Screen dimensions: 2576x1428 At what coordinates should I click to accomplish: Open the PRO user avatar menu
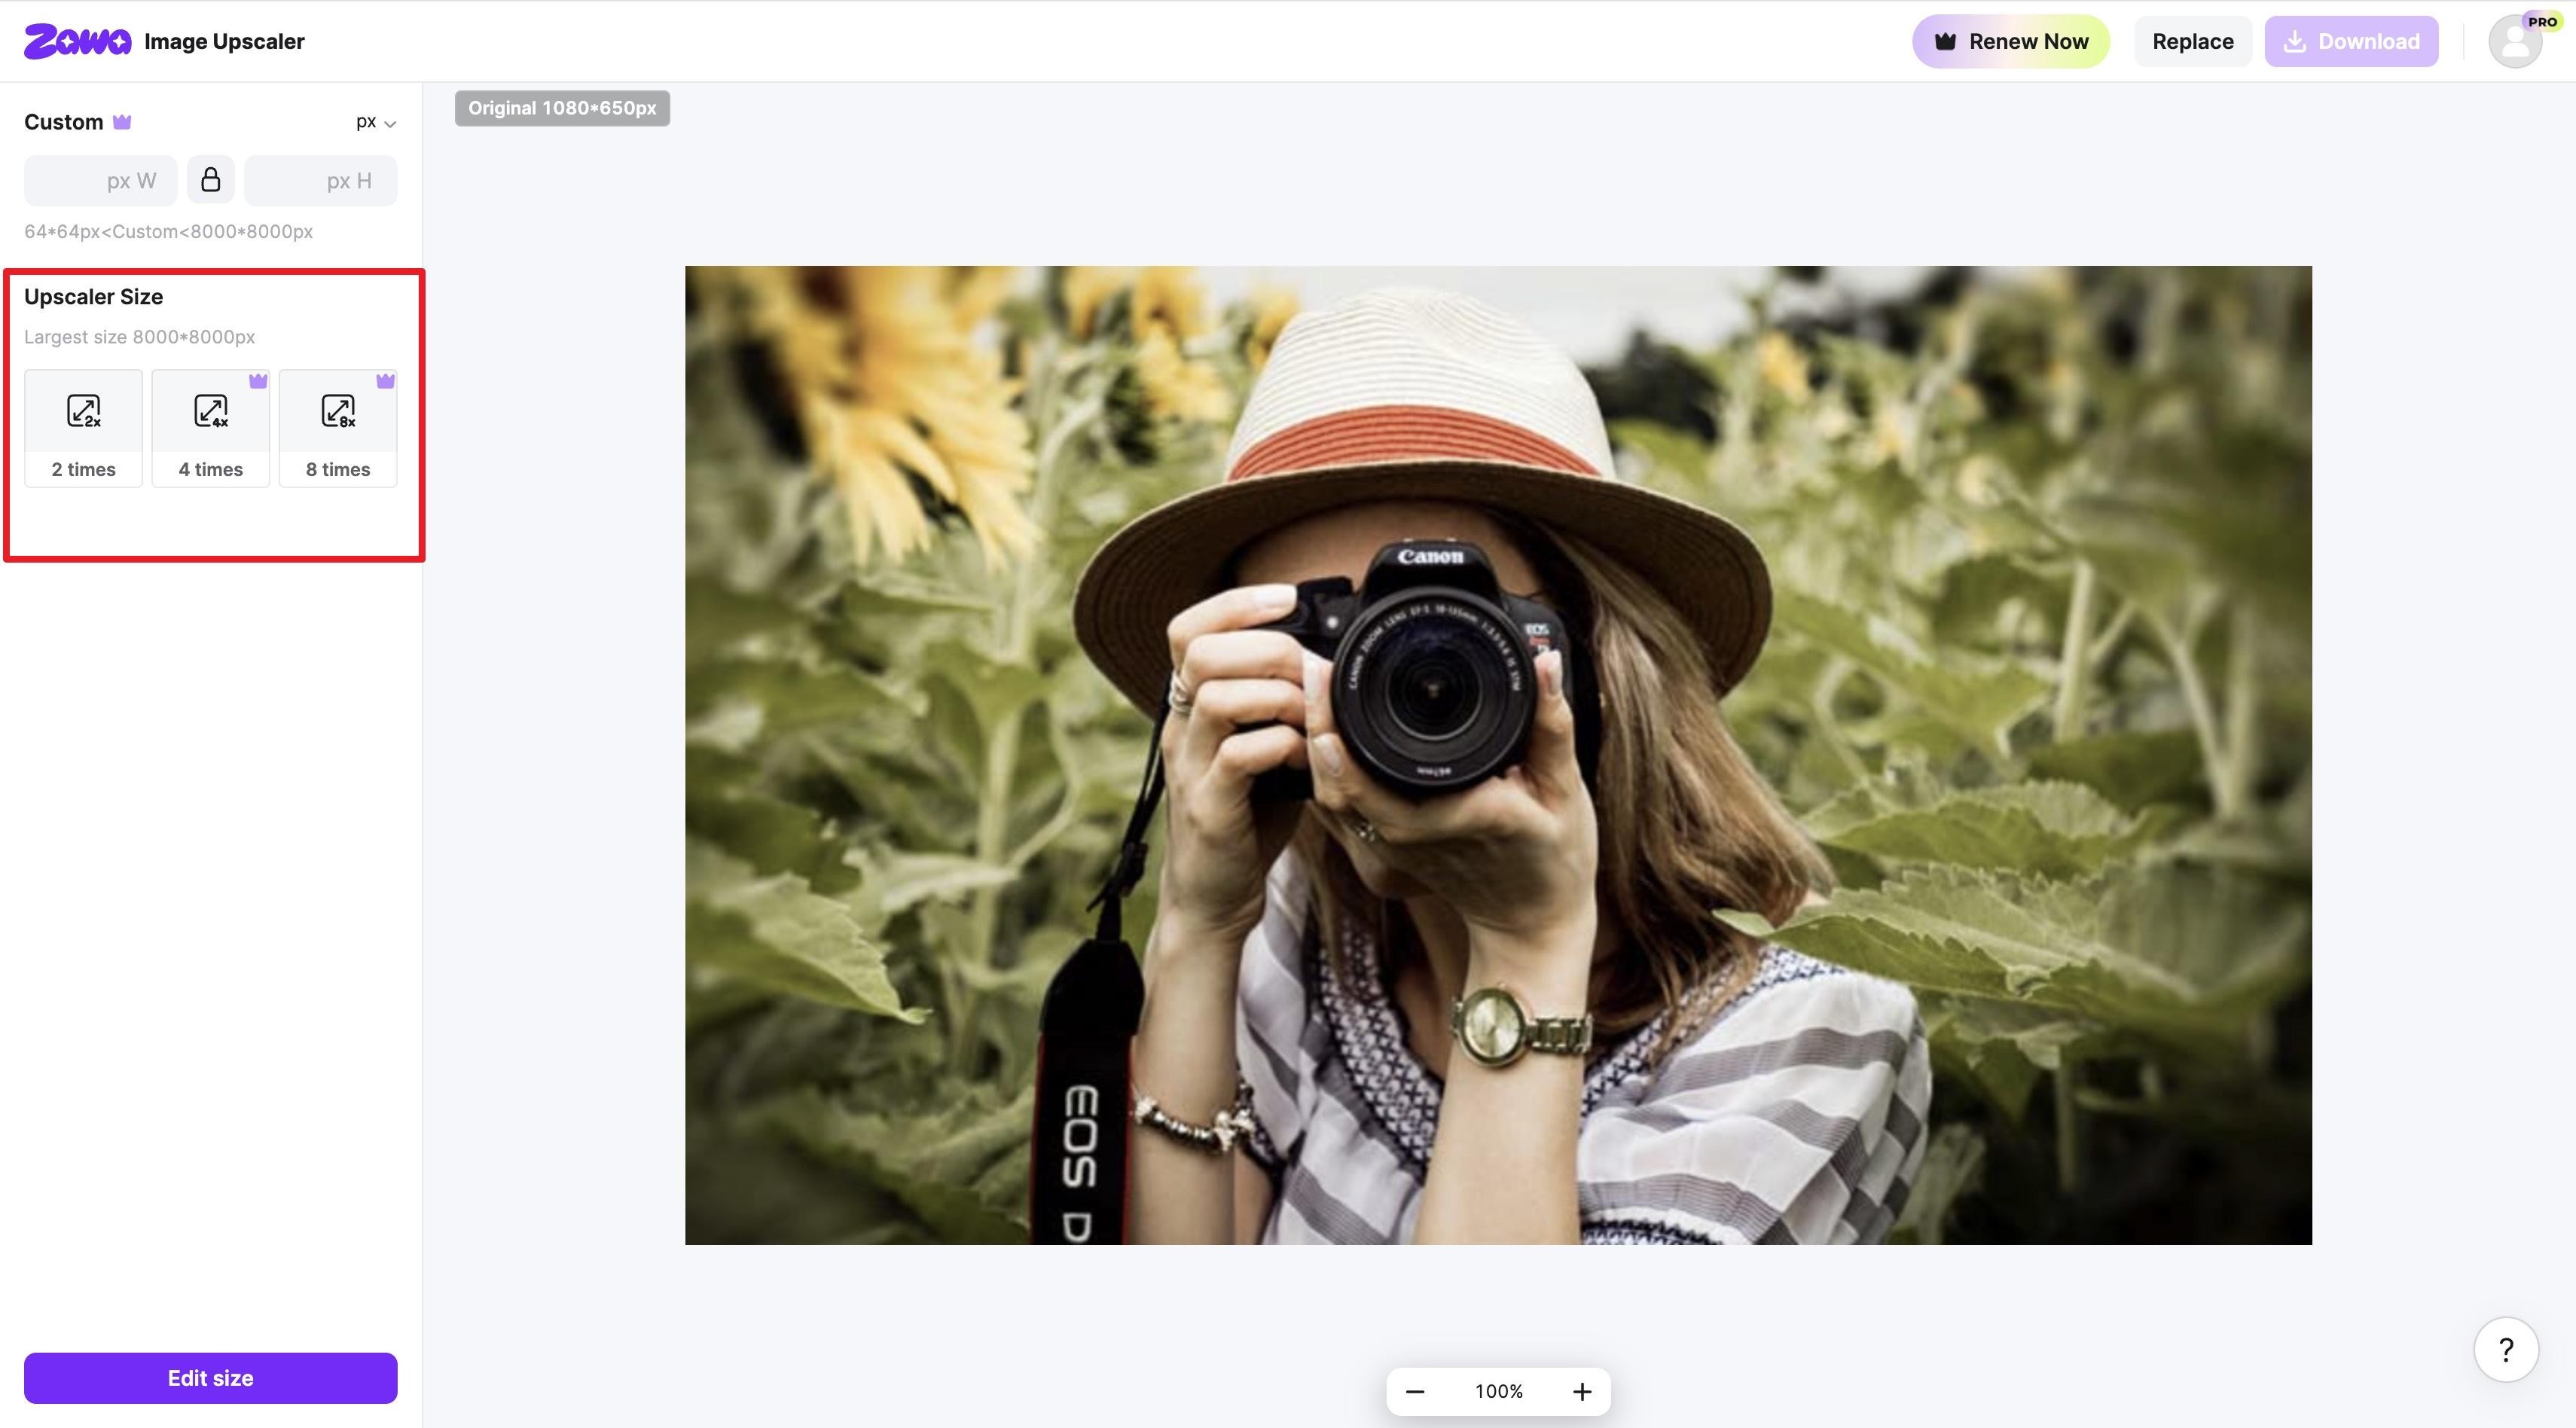click(2516, 41)
